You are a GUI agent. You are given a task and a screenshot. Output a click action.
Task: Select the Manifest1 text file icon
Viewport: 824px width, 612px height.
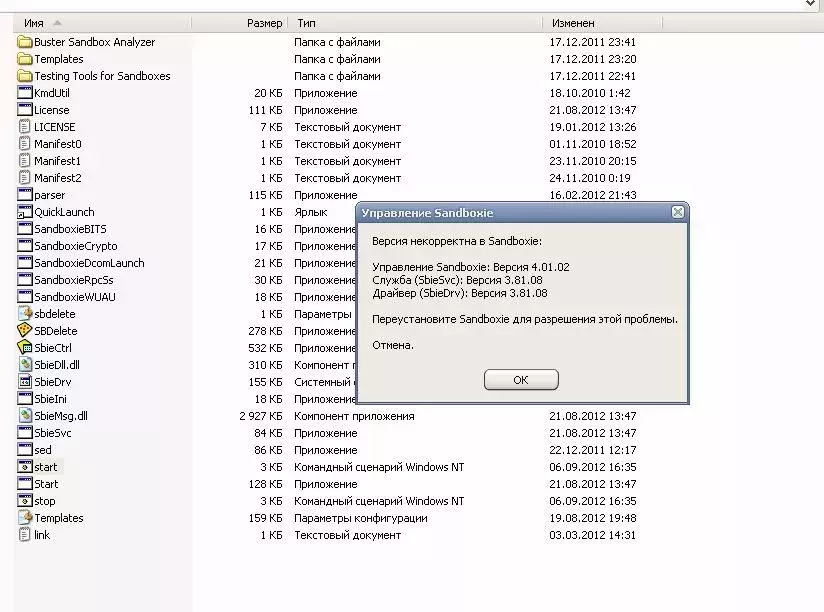point(25,161)
